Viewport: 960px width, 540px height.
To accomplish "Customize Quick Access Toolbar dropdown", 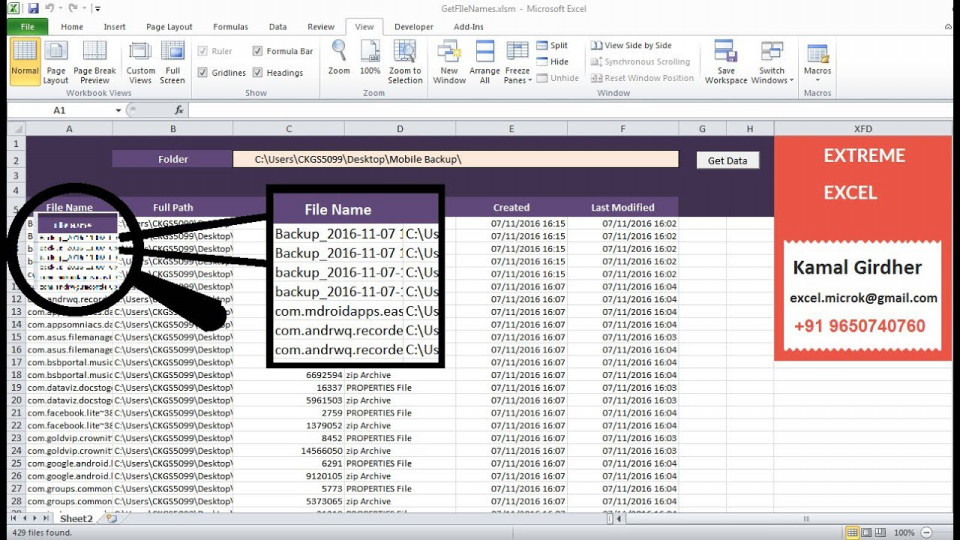I will [98, 9].
